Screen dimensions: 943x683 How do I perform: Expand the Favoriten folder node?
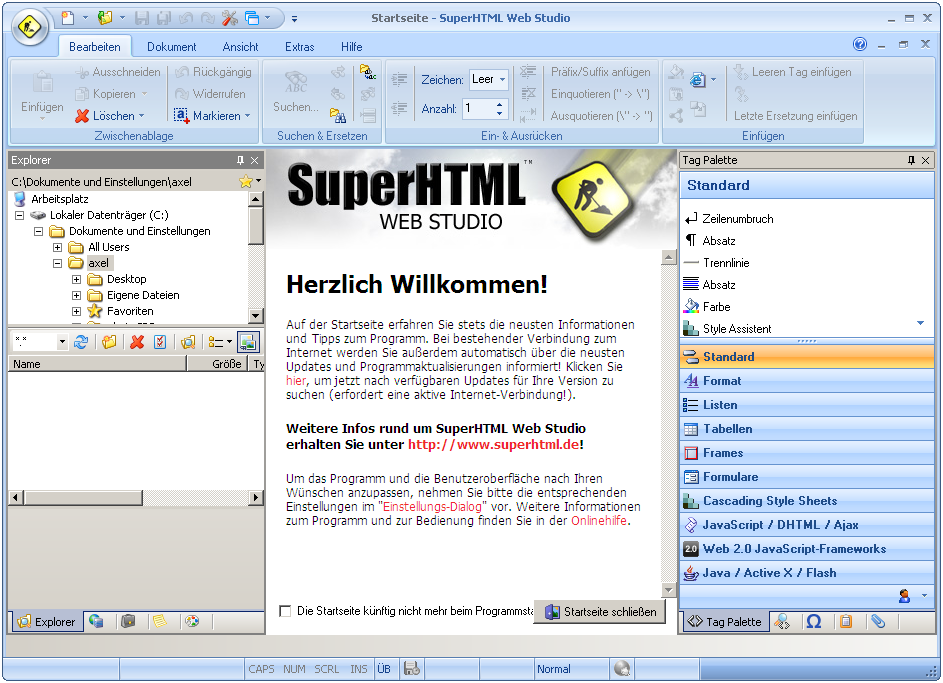point(76,311)
